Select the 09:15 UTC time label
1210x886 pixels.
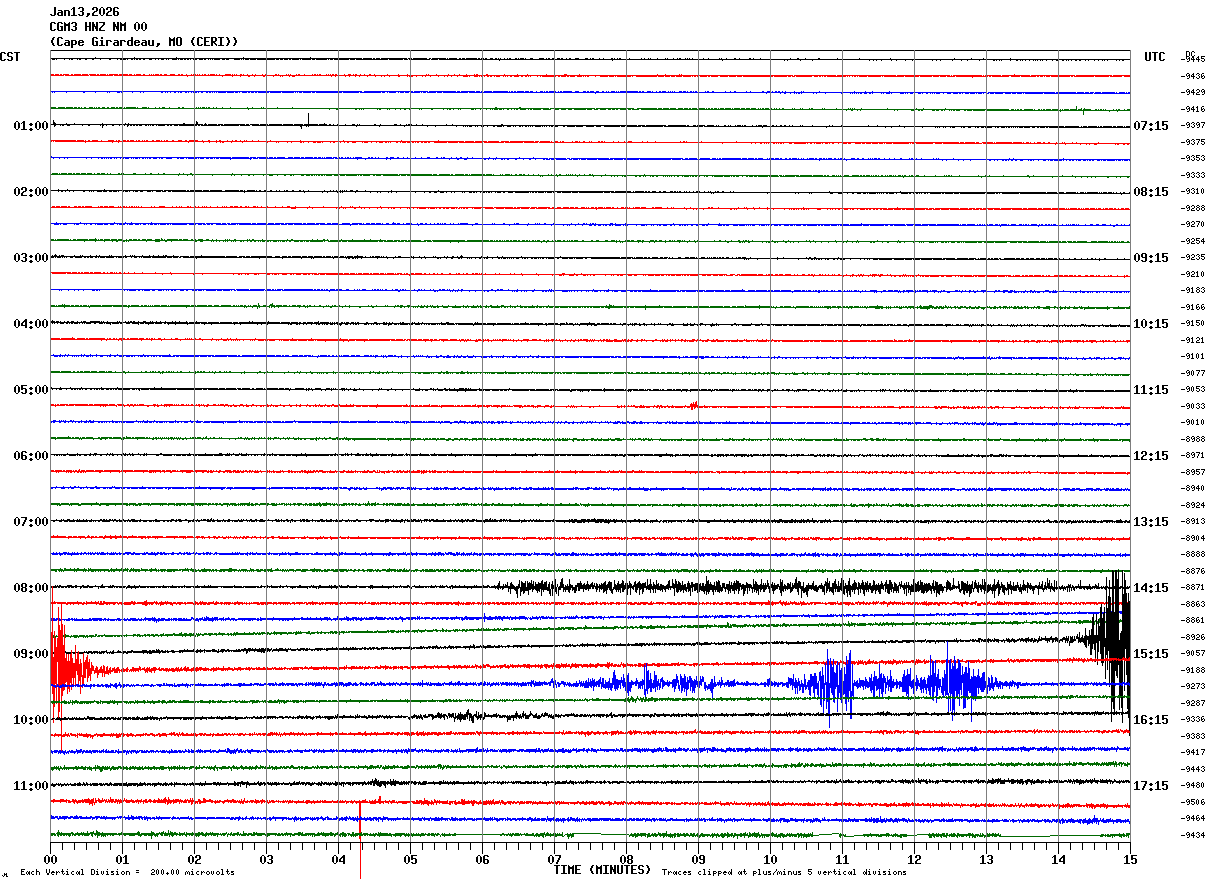point(1151,258)
